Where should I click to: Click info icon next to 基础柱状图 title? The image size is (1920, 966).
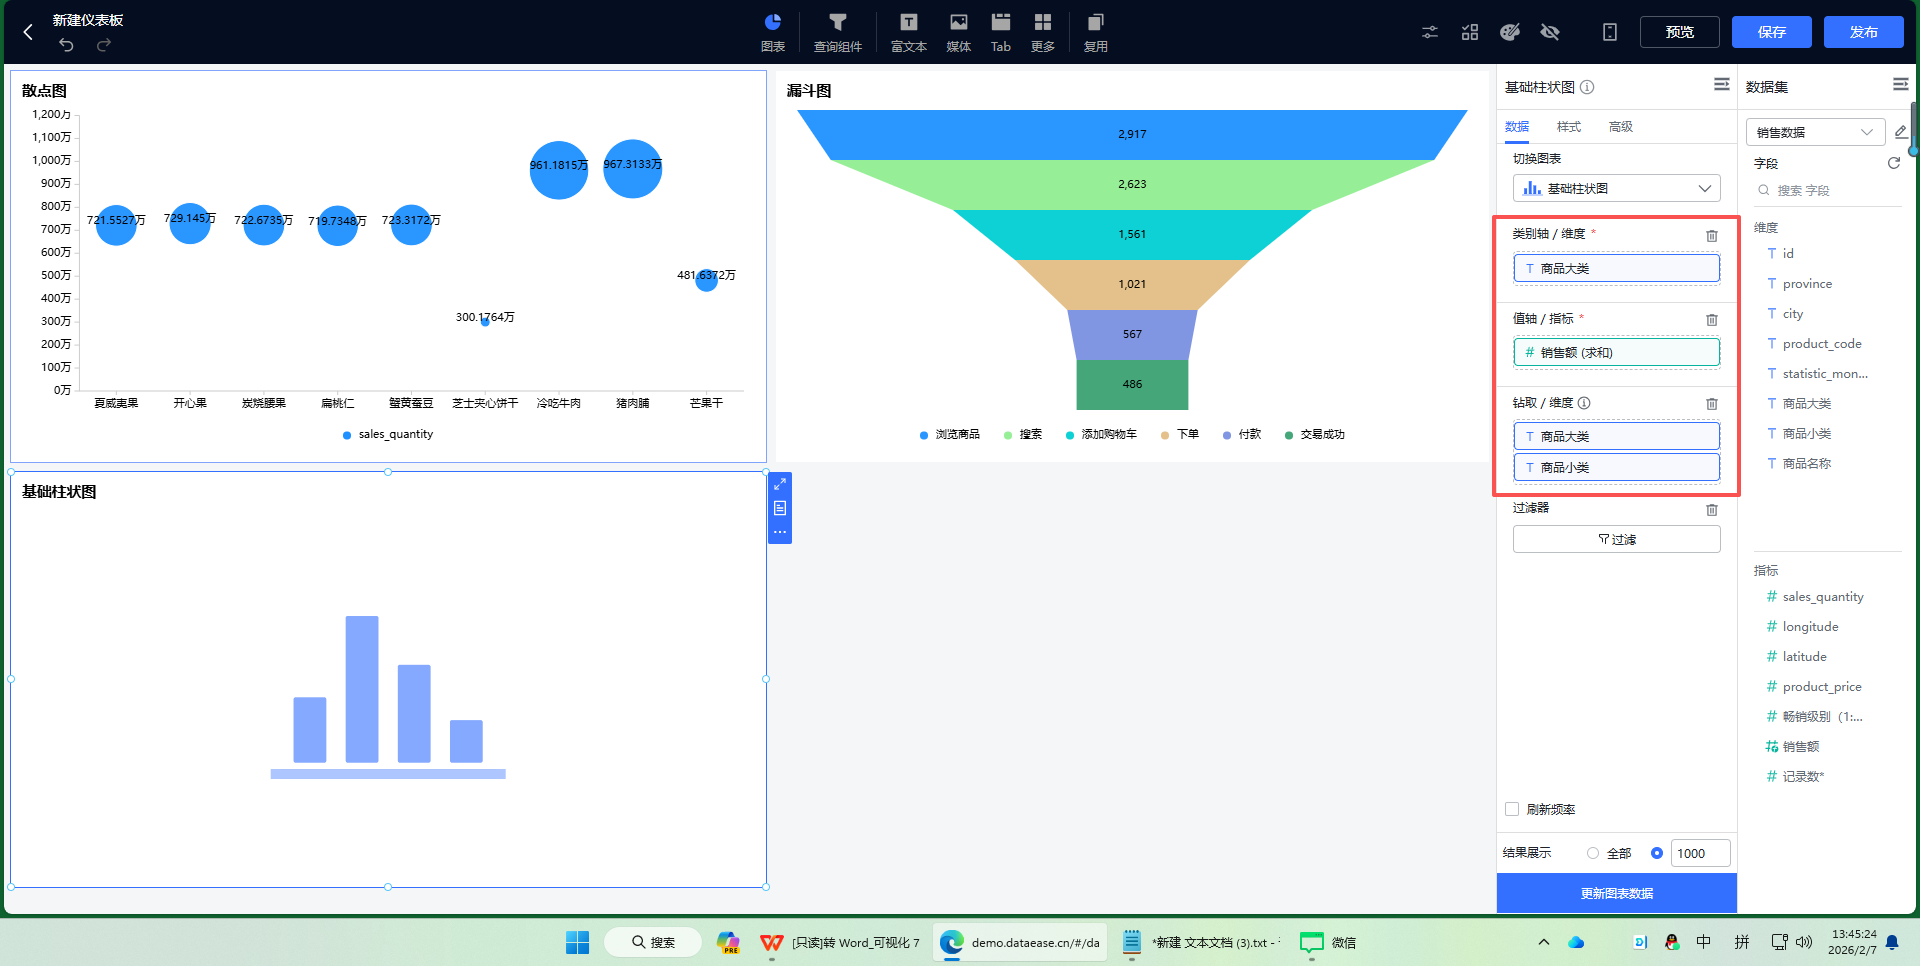point(1587,87)
